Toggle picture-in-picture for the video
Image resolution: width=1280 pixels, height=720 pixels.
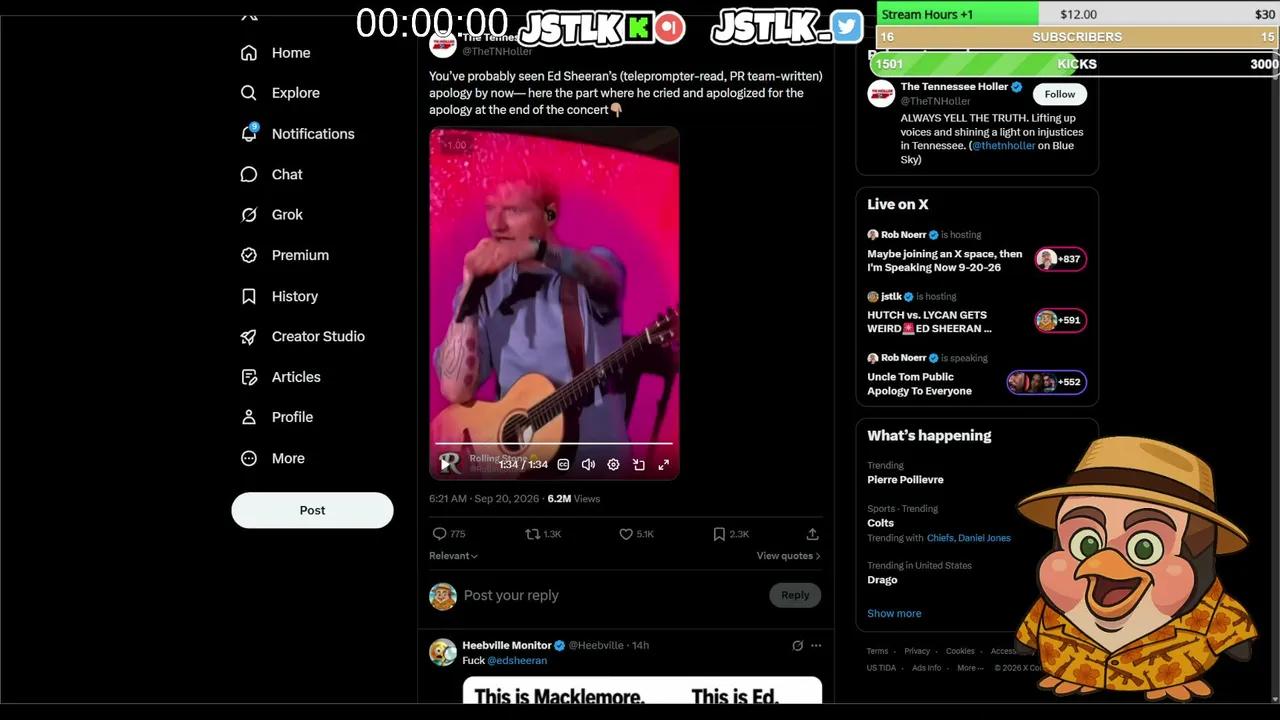(x=638, y=464)
